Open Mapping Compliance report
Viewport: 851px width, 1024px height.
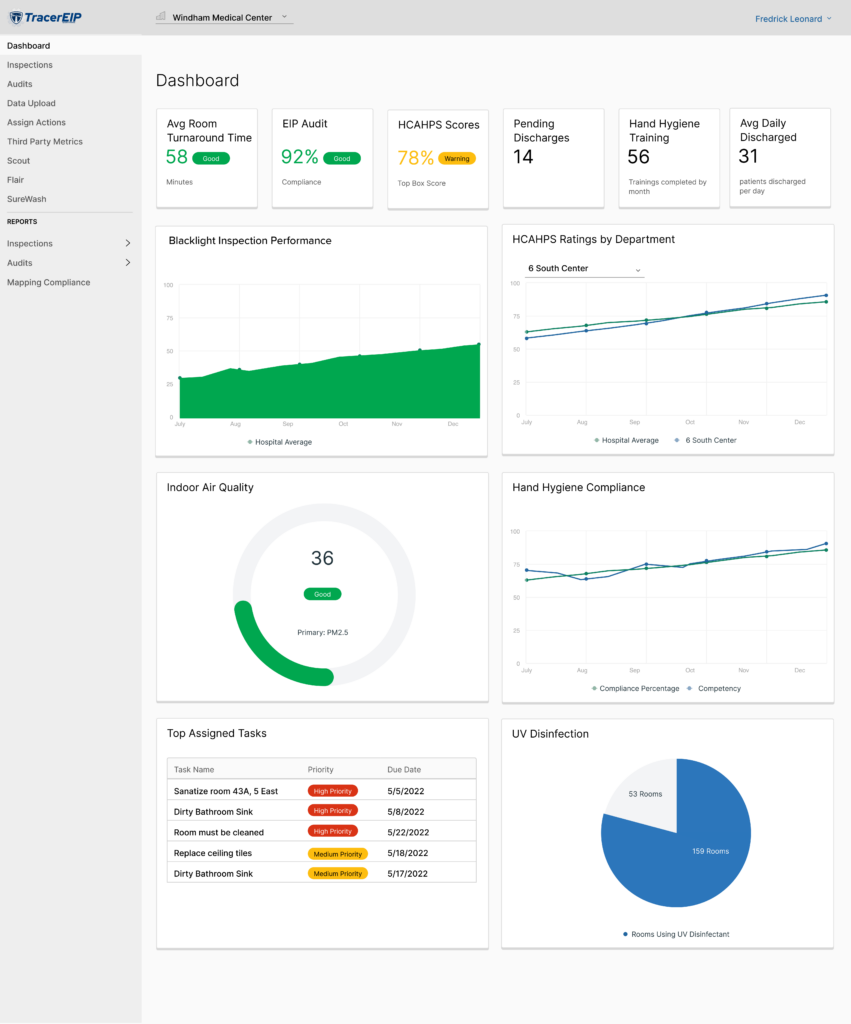pos(48,283)
